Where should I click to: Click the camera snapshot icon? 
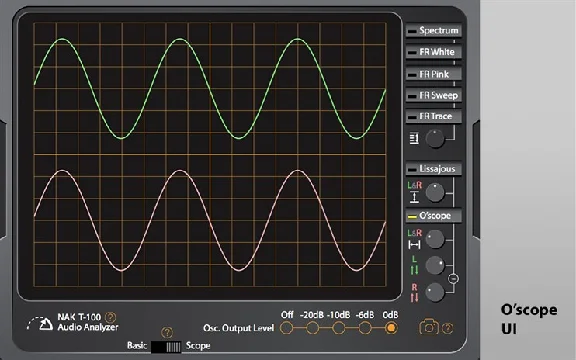pyautogui.click(x=429, y=327)
